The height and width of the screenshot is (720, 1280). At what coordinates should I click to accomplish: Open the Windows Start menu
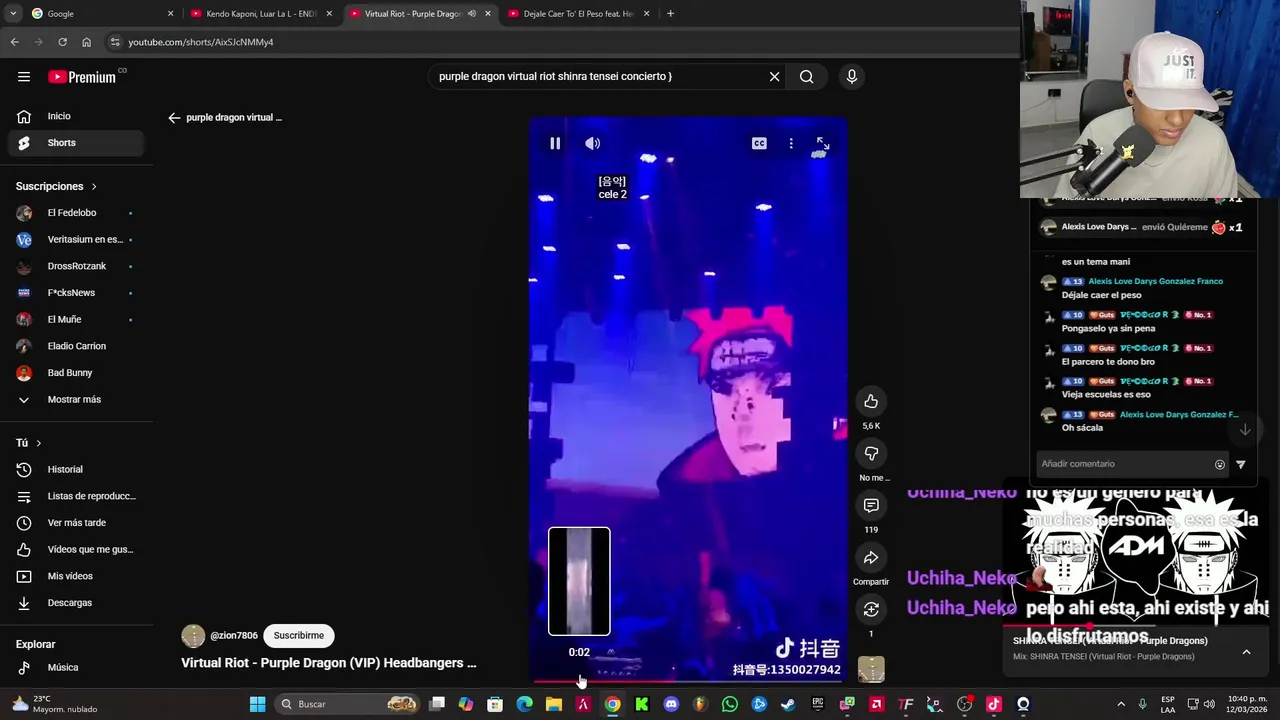point(257,704)
